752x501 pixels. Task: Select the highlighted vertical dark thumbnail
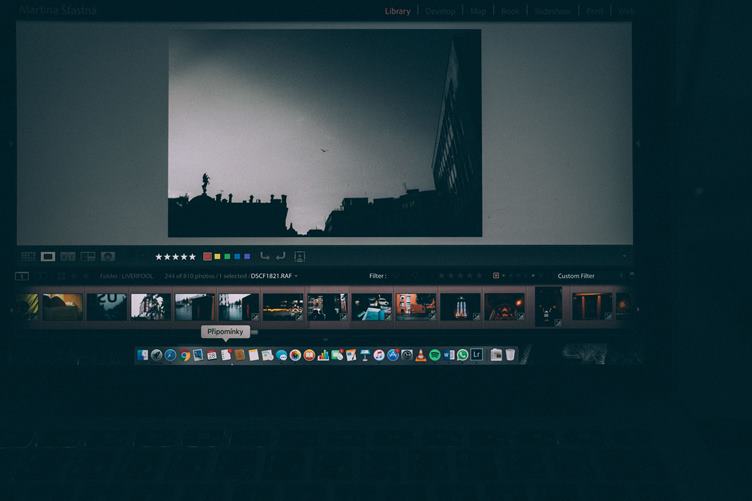tap(548, 307)
